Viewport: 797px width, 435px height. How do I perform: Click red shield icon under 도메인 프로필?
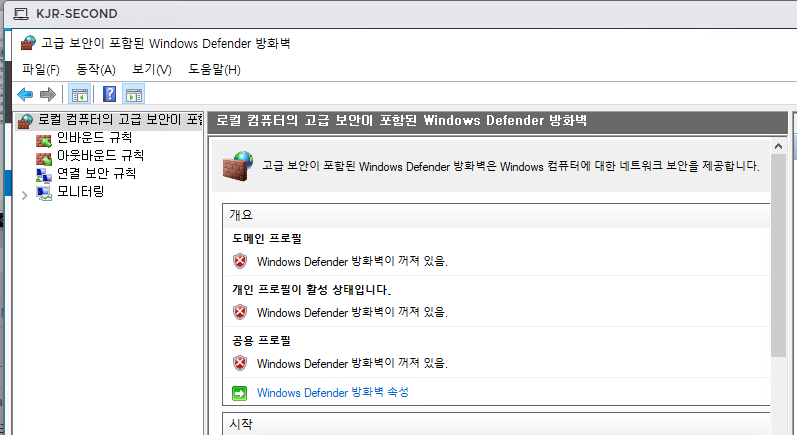click(x=240, y=261)
